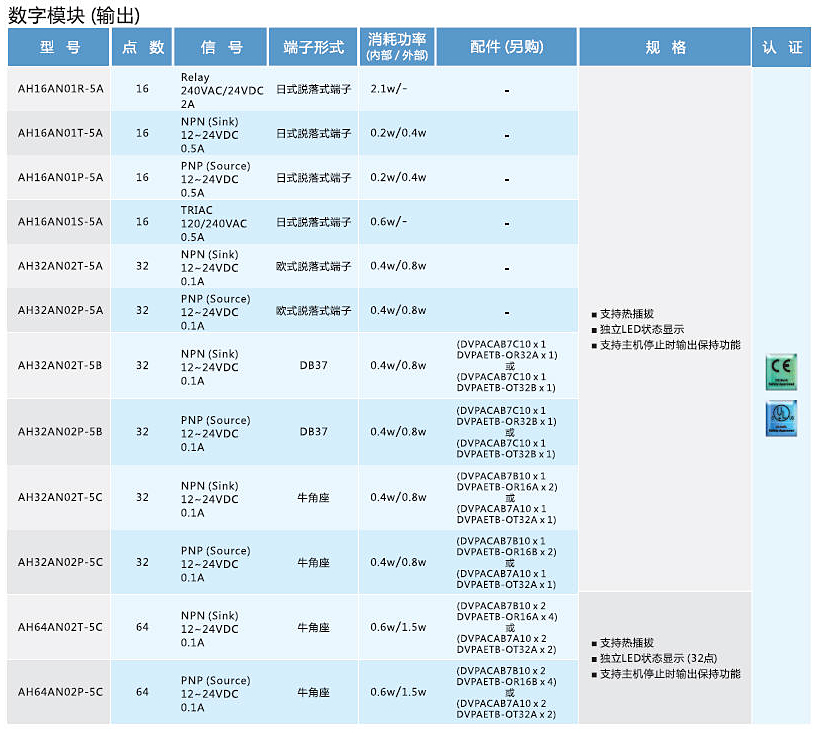Select model AH32AN02P-5A

[61, 311]
